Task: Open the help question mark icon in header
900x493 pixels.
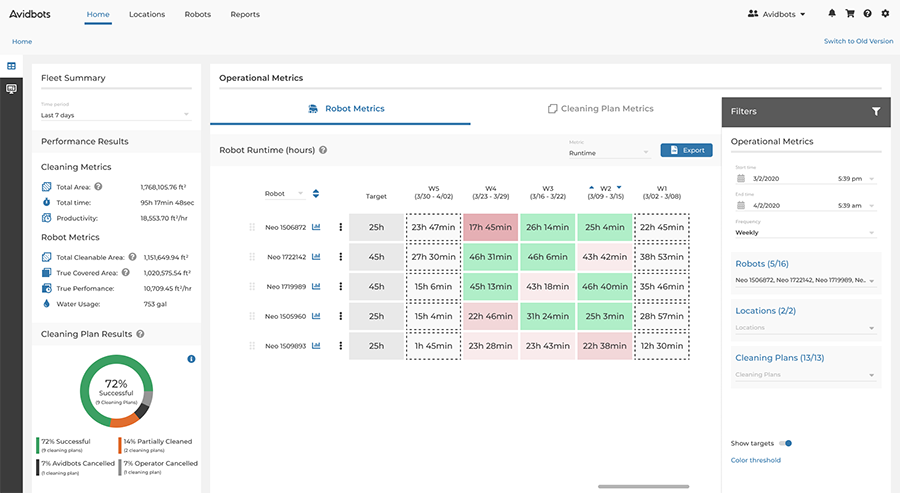Action: tap(867, 13)
